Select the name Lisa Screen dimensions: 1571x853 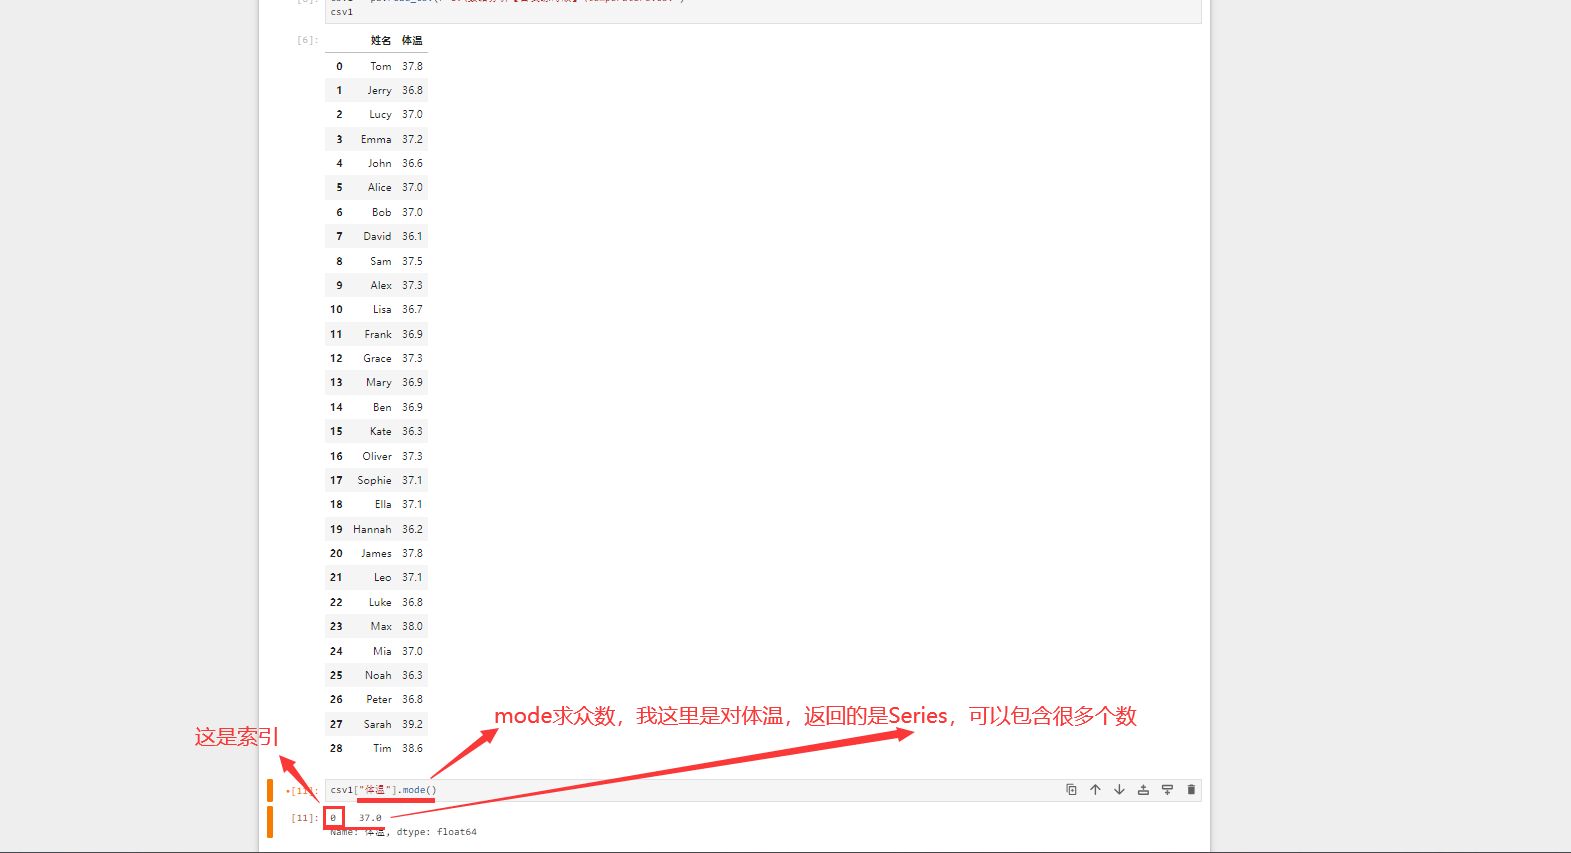point(382,310)
